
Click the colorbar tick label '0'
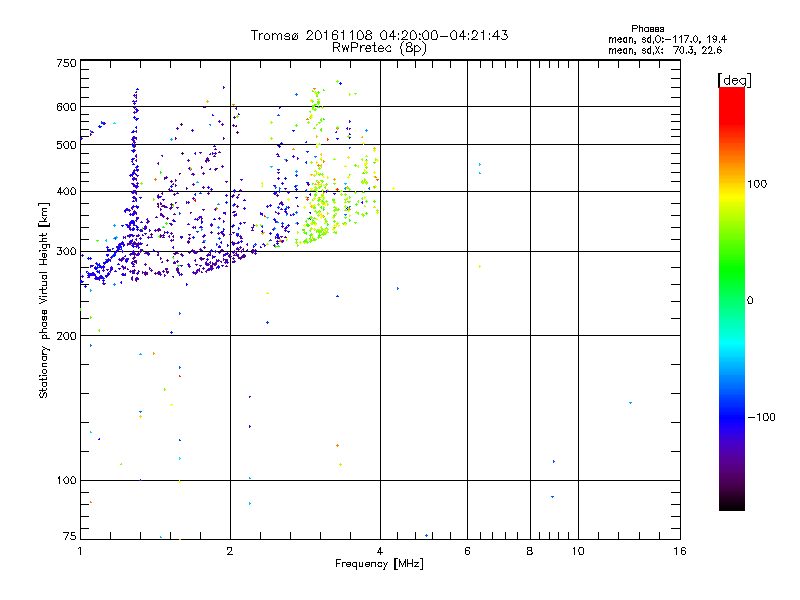[x=749, y=301]
